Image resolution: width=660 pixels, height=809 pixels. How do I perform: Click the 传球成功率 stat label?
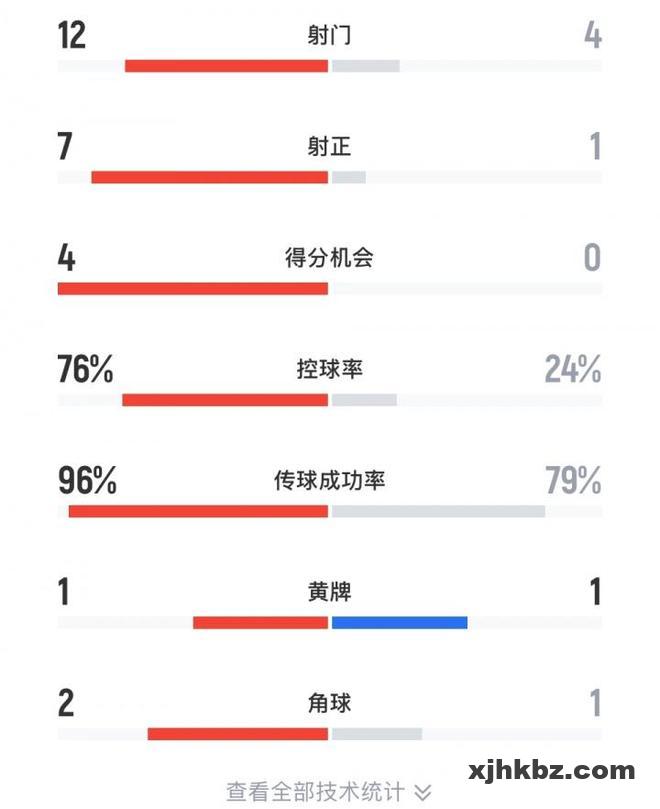coord(329,480)
